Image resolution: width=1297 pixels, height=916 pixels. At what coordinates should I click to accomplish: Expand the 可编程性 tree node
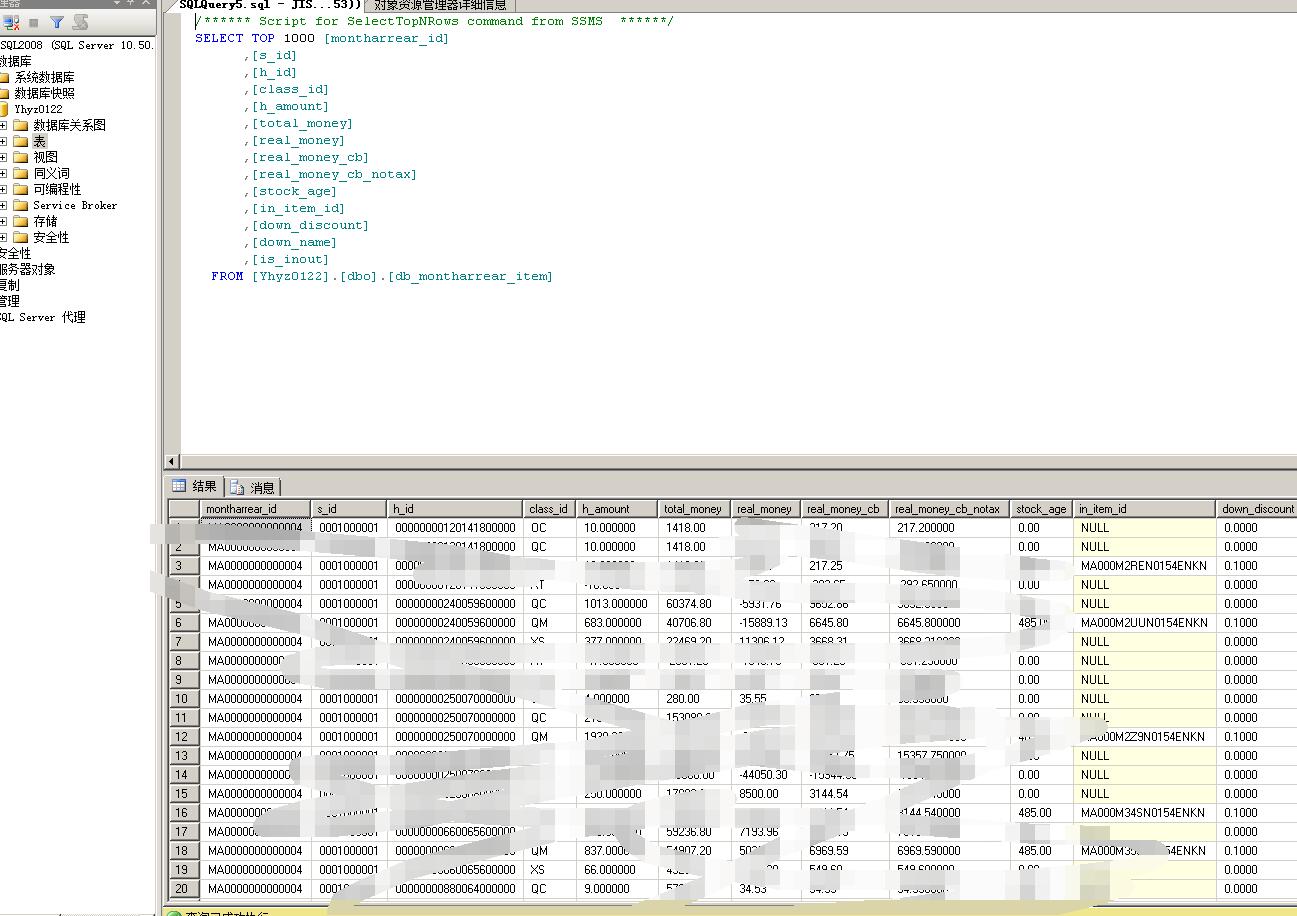[3, 189]
